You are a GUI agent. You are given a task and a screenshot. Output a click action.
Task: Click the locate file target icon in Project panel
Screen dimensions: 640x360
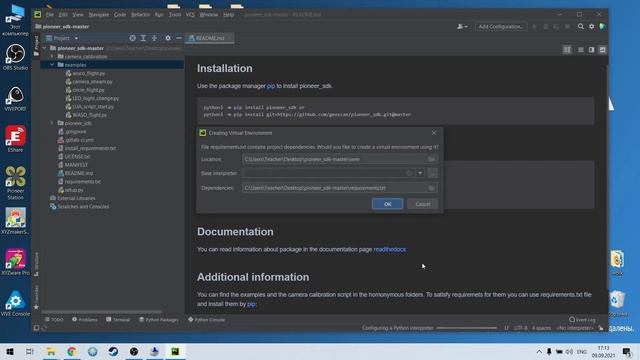pos(132,38)
